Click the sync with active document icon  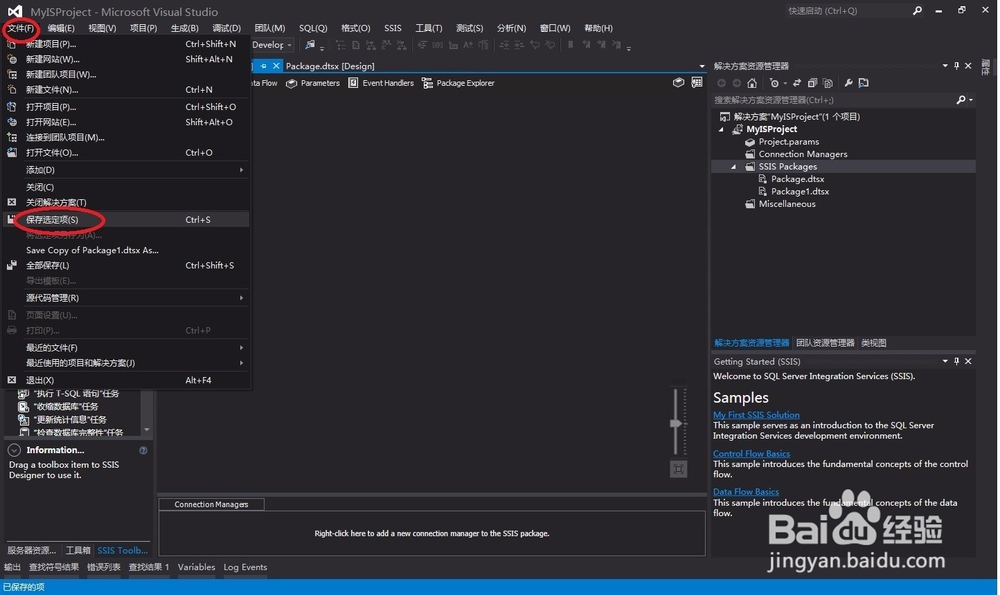tap(797, 83)
